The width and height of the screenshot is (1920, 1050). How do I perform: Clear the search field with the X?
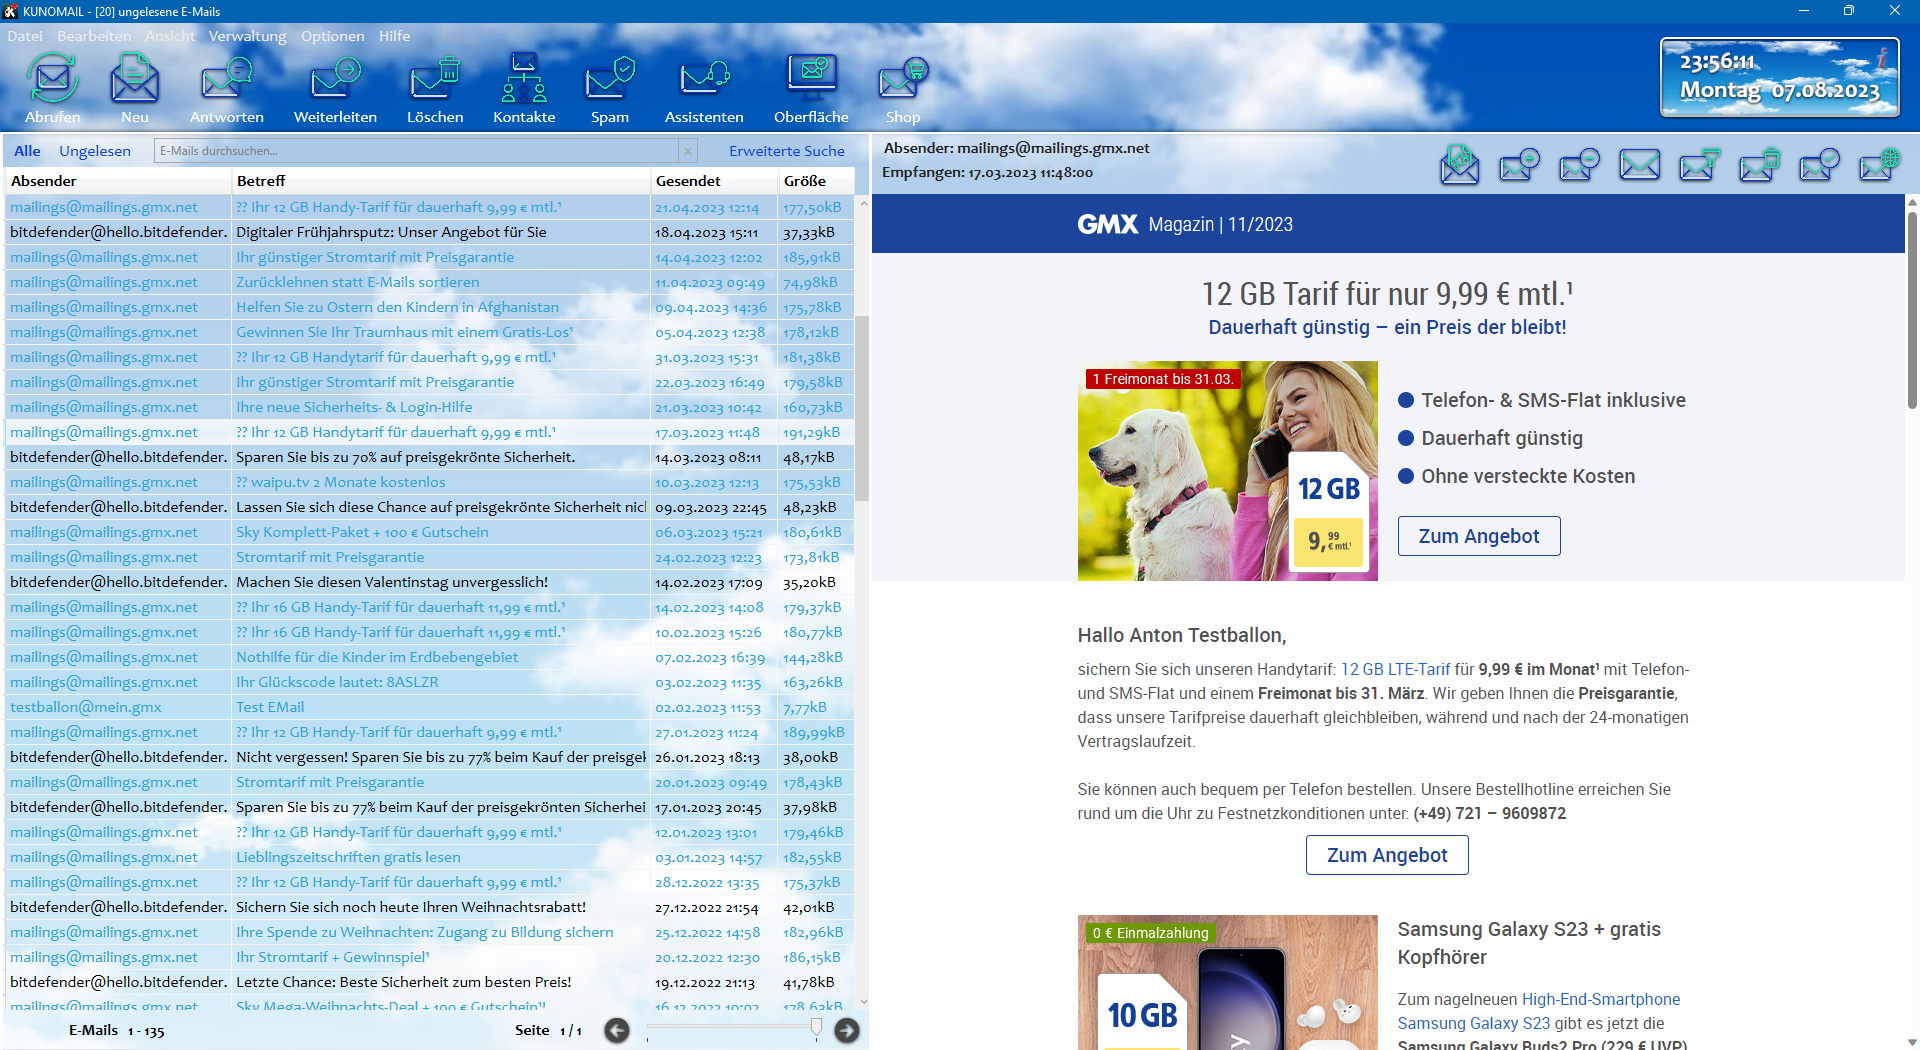point(687,151)
